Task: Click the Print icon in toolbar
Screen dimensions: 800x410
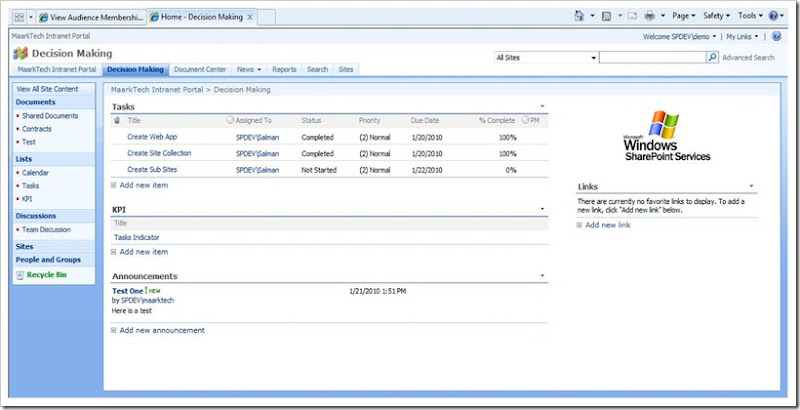Action: (x=651, y=17)
